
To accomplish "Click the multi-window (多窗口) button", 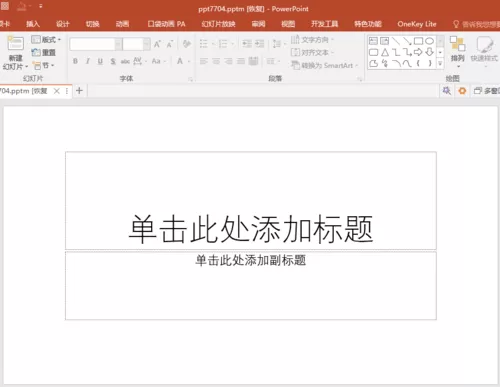I will pos(486,91).
